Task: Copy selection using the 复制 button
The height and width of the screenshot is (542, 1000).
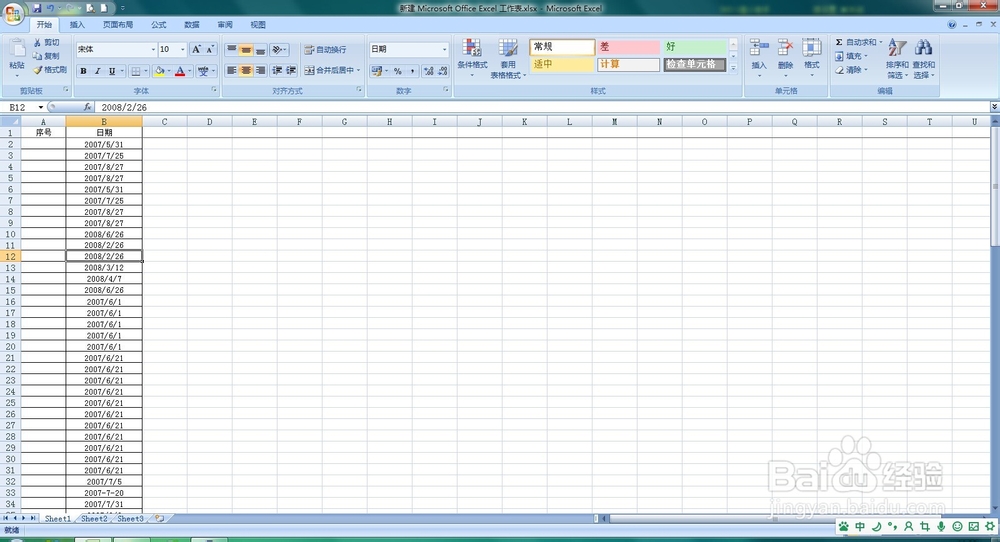Action: coord(47,56)
